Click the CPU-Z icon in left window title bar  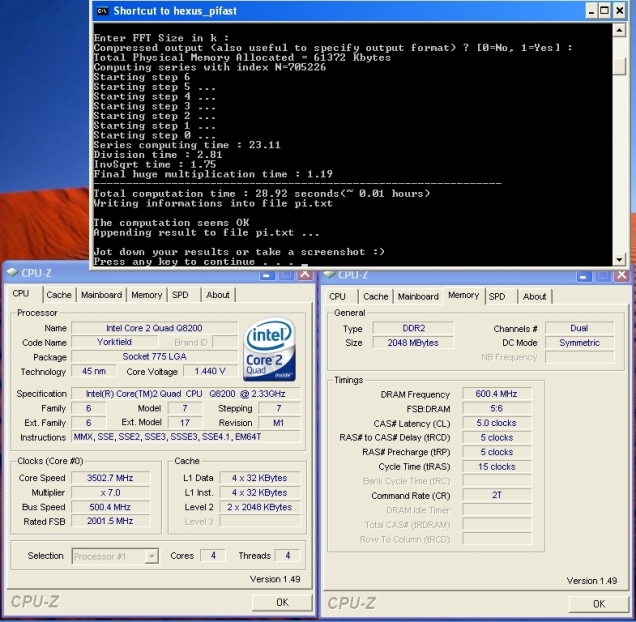[x=13, y=272]
